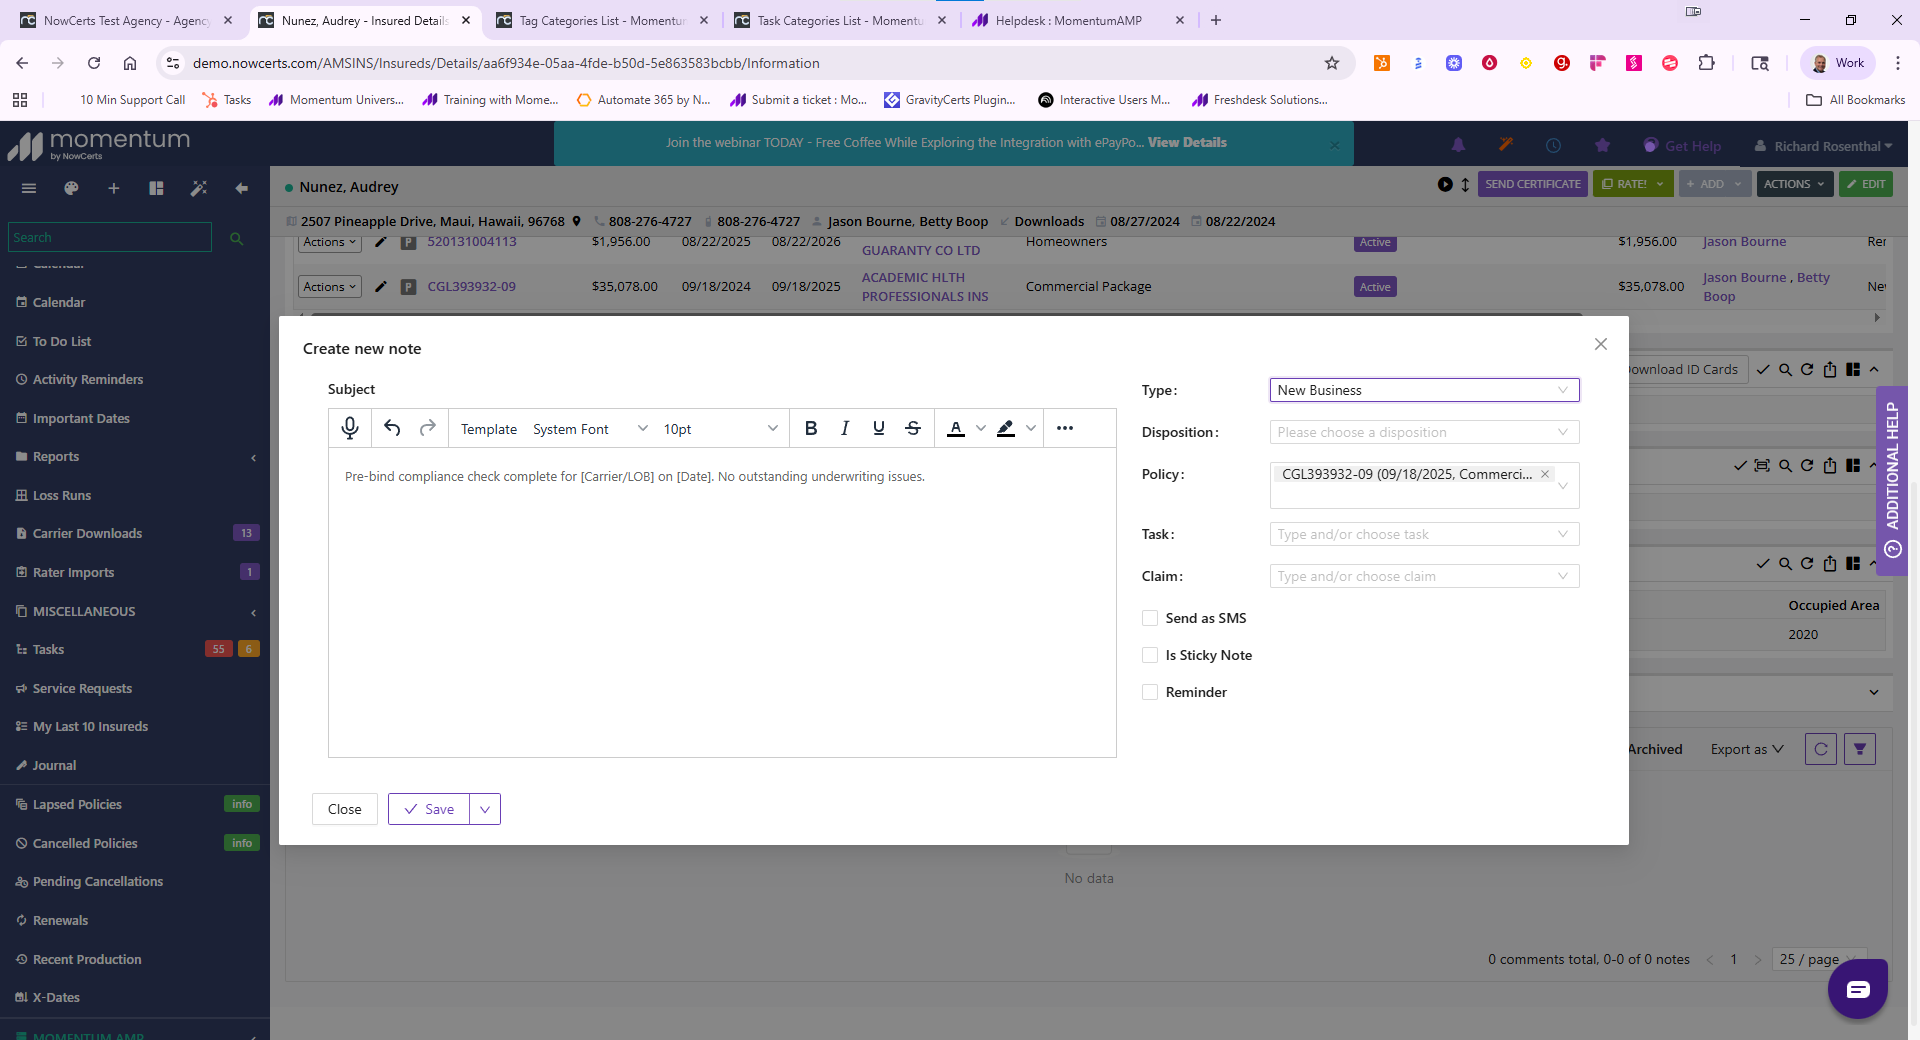This screenshot has height=1040, width=1920.
Task: Click the Claim choose field
Action: (x=1424, y=576)
